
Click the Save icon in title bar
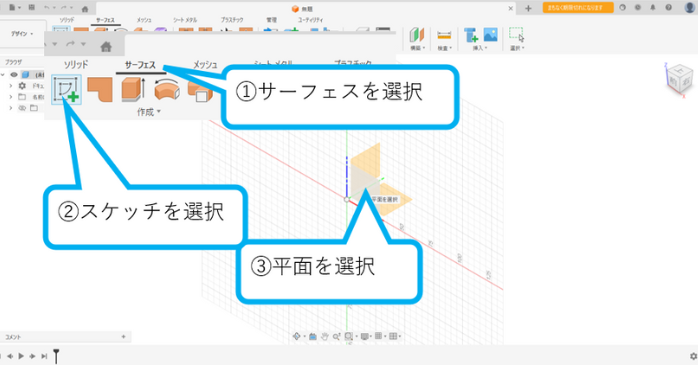32,8
